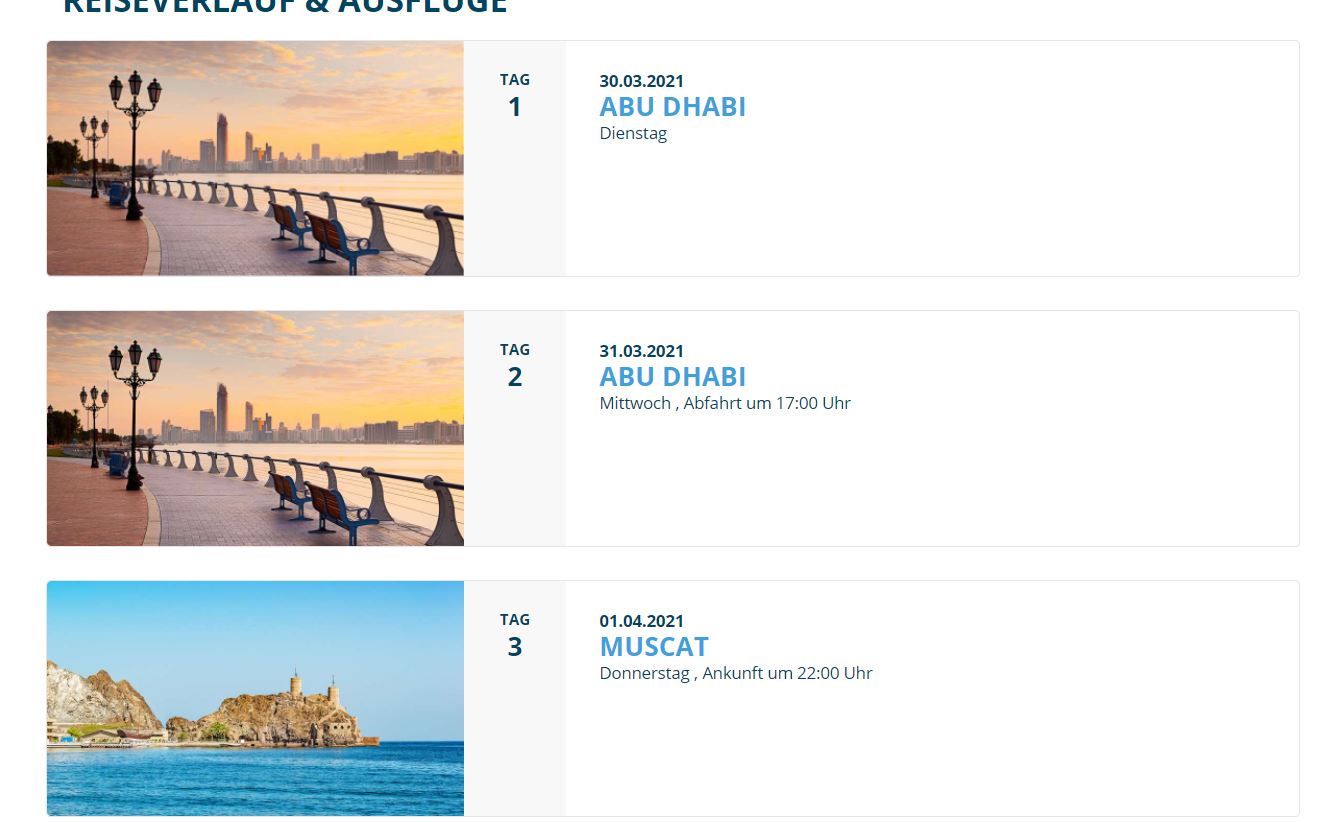Open the Abu Dhabi photo on day 2 card

click(x=255, y=428)
